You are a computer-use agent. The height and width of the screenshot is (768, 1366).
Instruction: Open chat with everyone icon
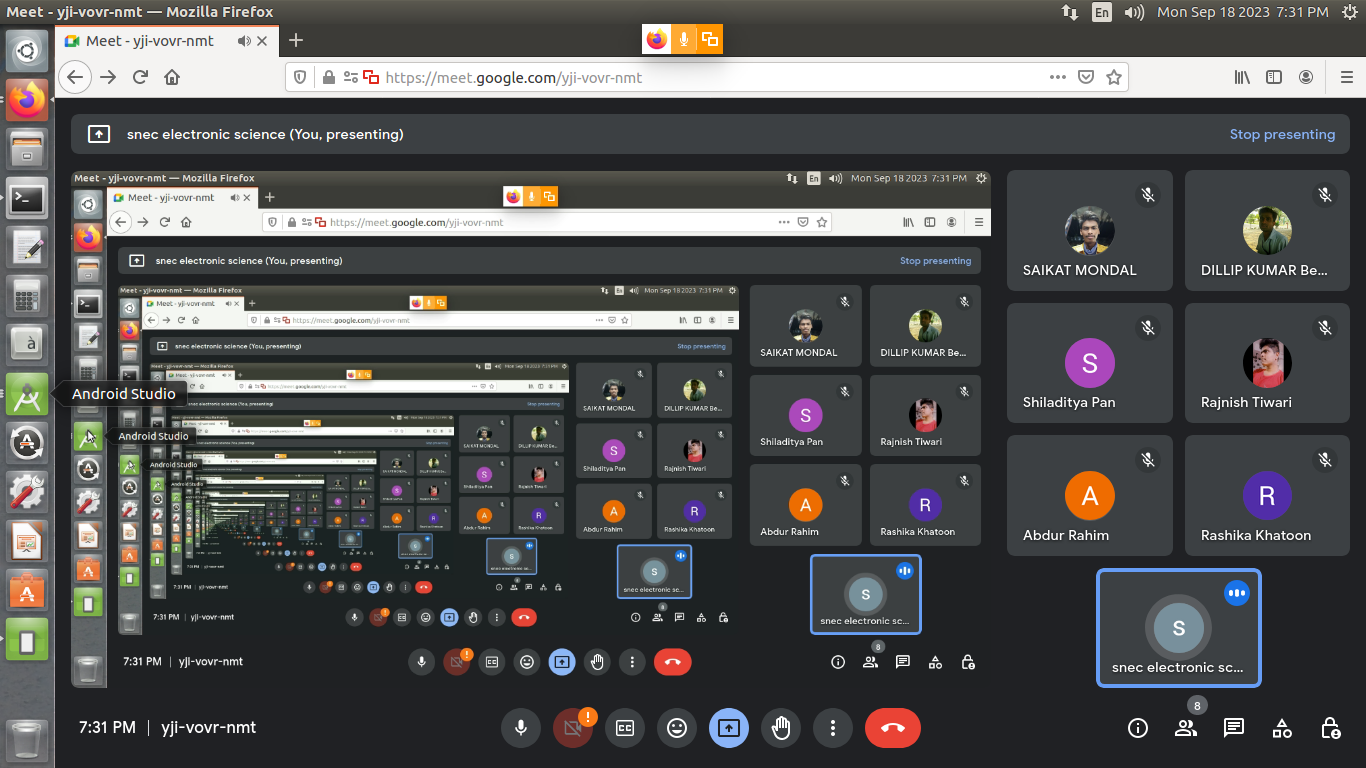pyautogui.click(x=1234, y=728)
